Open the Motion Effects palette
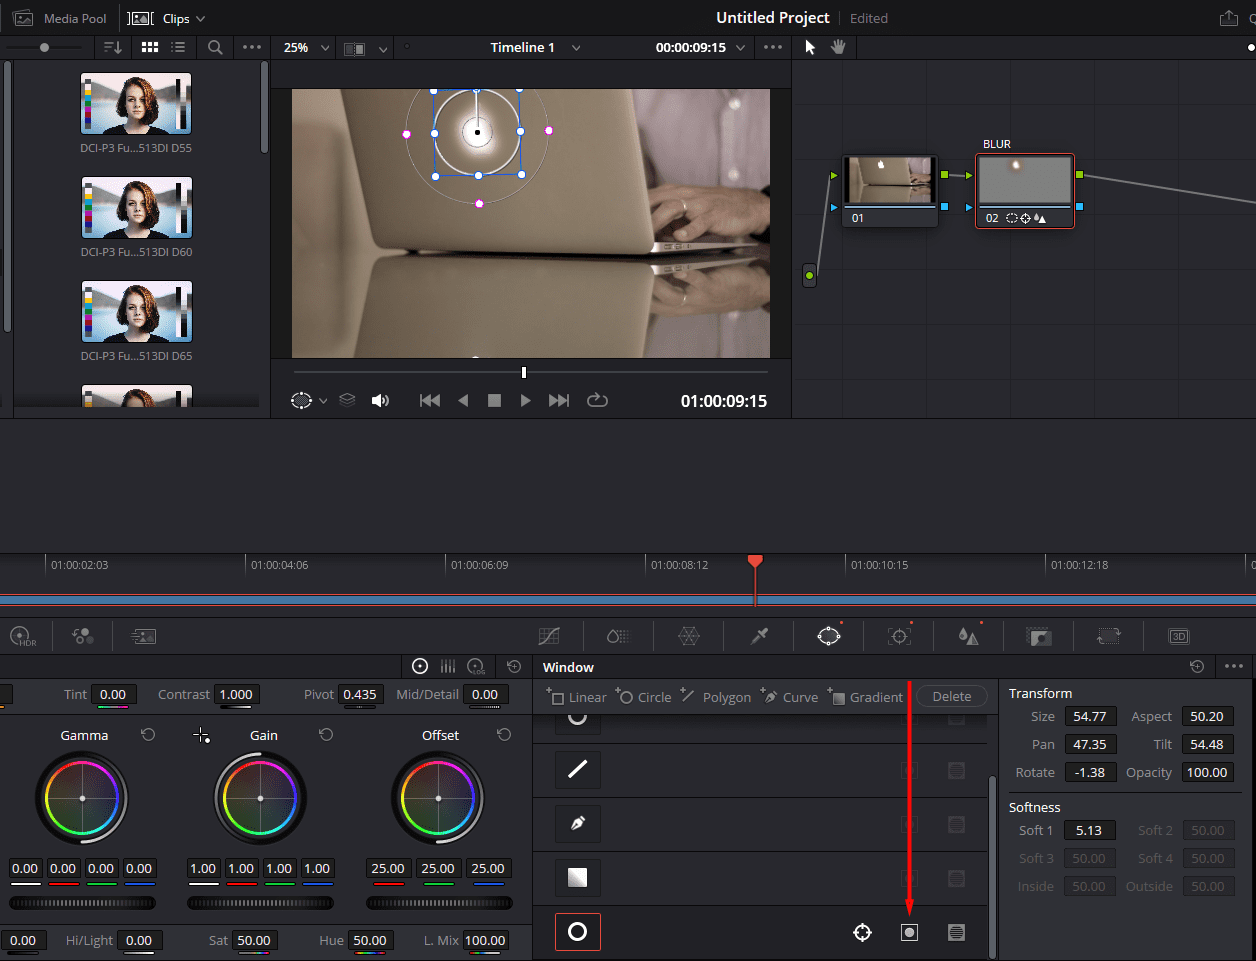1256x961 pixels. tap(143, 636)
